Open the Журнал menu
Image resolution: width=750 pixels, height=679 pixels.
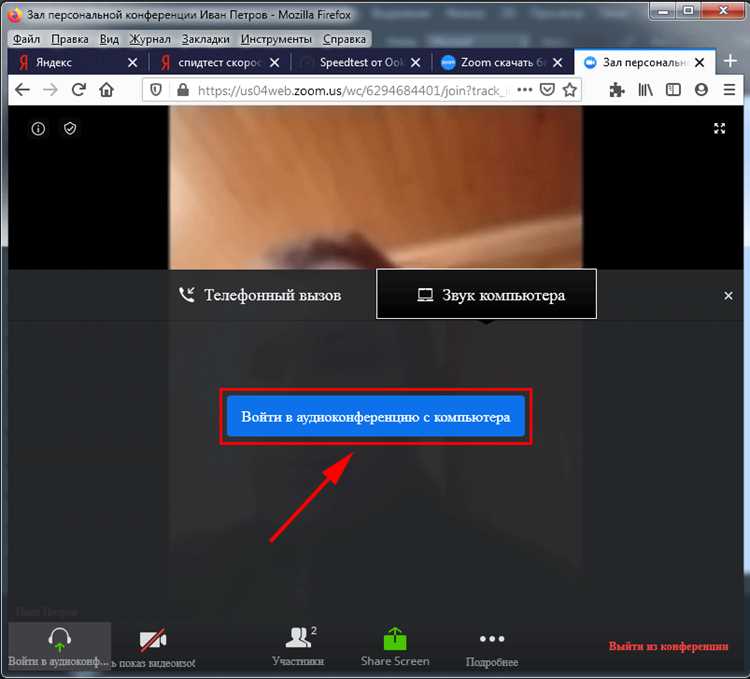tap(150, 39)
